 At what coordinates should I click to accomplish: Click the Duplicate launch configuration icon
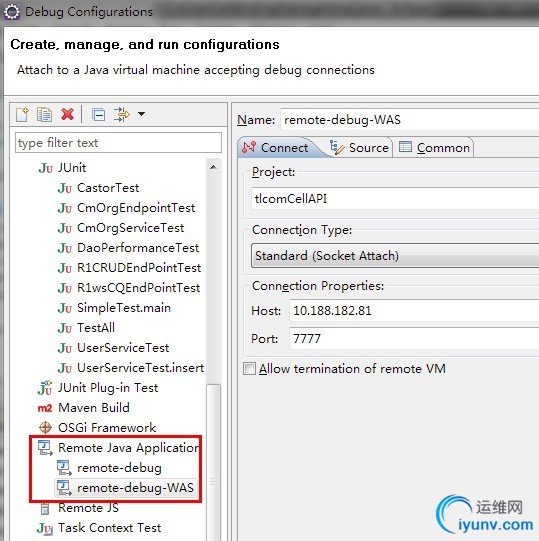point(45,114)
